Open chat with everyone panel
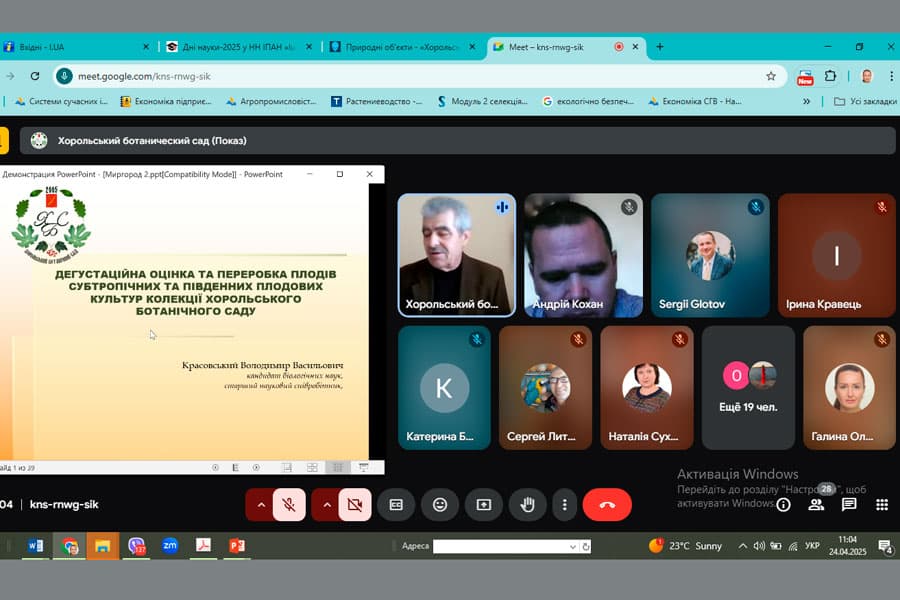900x600 pixels. [848, 505]
